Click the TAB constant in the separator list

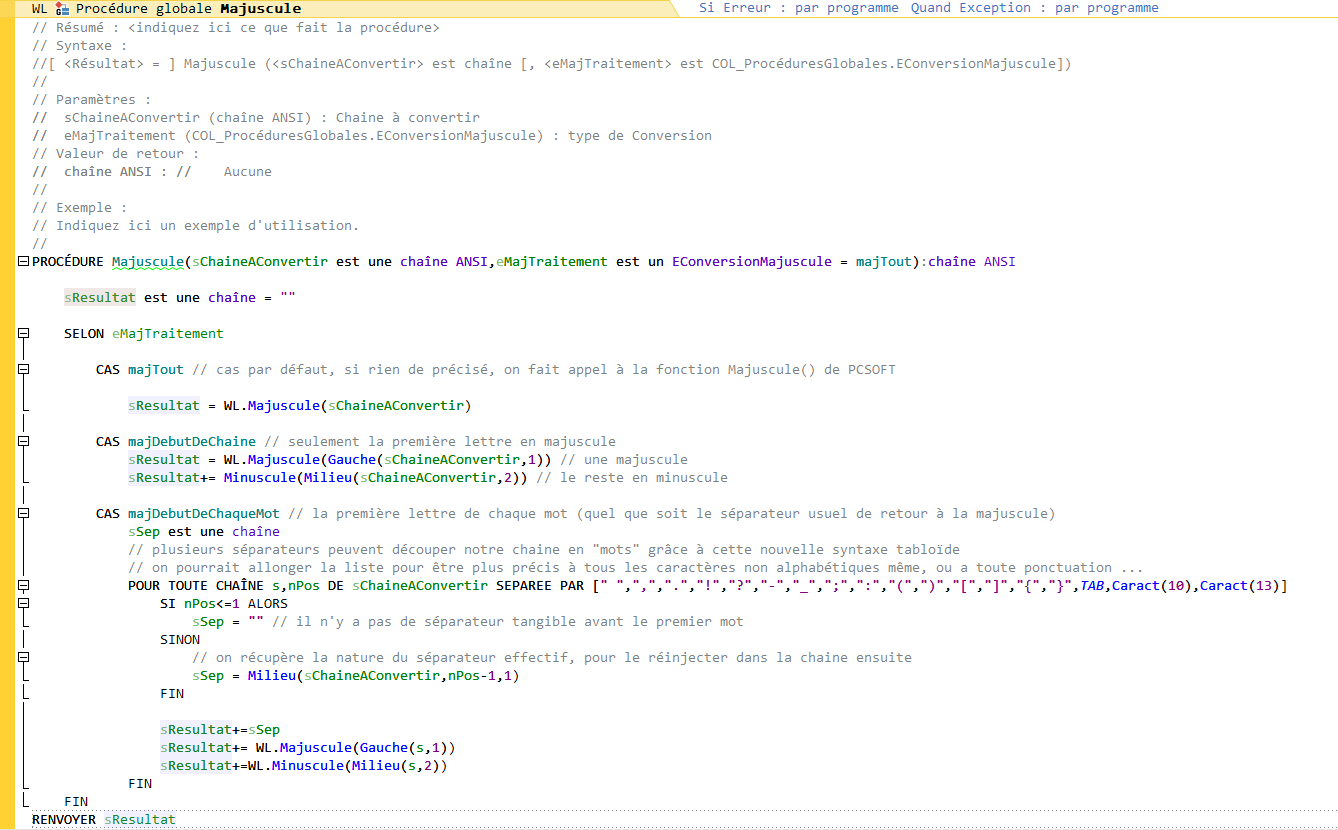[x=1092, y=586]
